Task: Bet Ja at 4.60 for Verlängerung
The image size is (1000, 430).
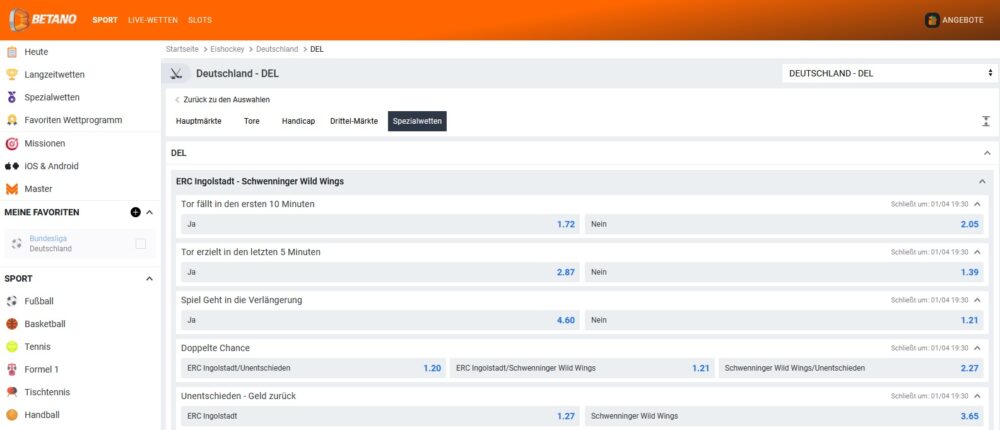Action: pos(380,320)
